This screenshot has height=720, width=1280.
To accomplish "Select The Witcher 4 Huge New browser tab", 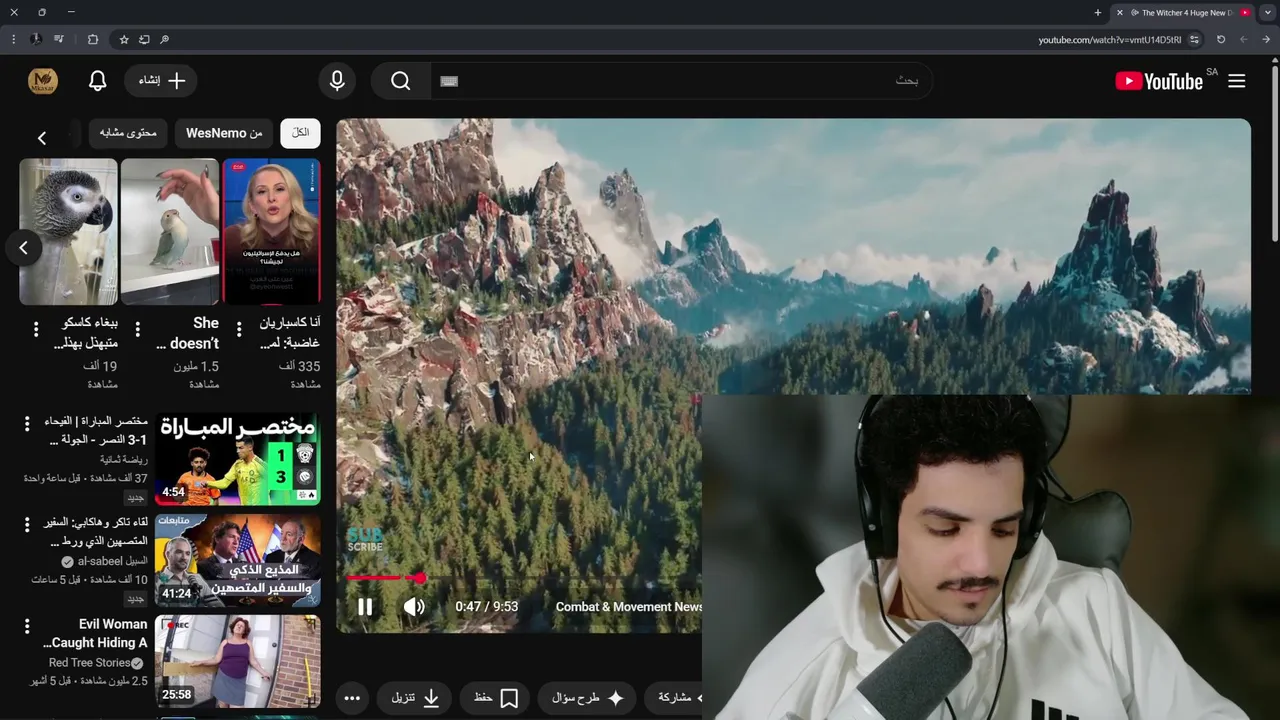I will click(x=1183, y=13).
